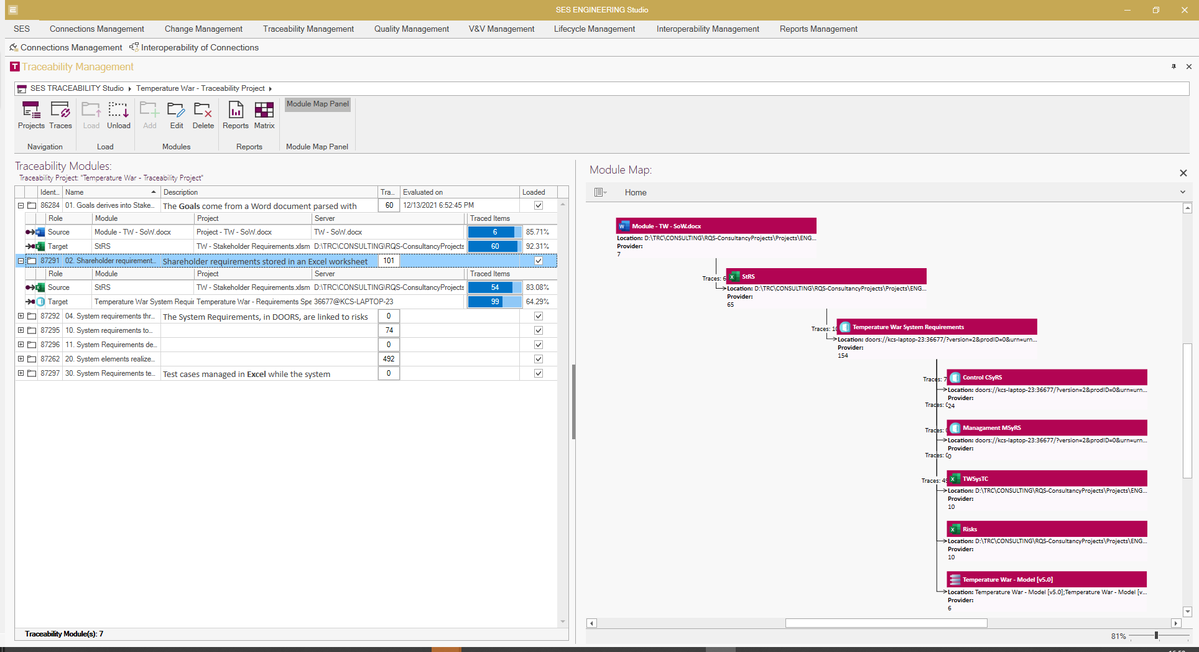Show the traceability Matrix icon

pyautogui.click(x=265, y=115)
